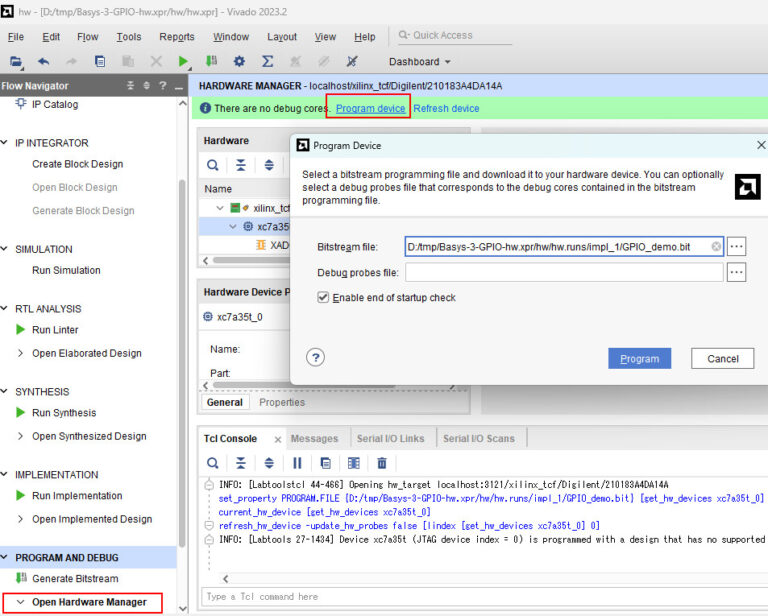This screenshot has width=768, height=616.
Task: Open the Reports menu
Action: [x=177, y=37]
